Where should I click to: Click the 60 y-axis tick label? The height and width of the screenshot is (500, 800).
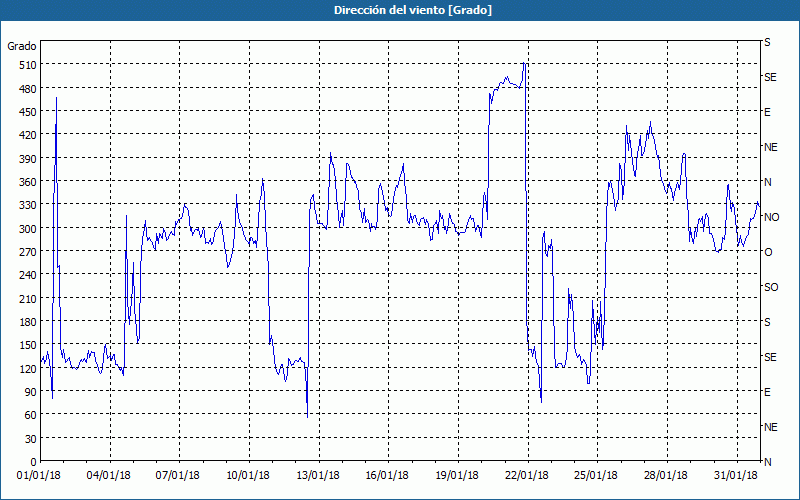pos(31,415)
